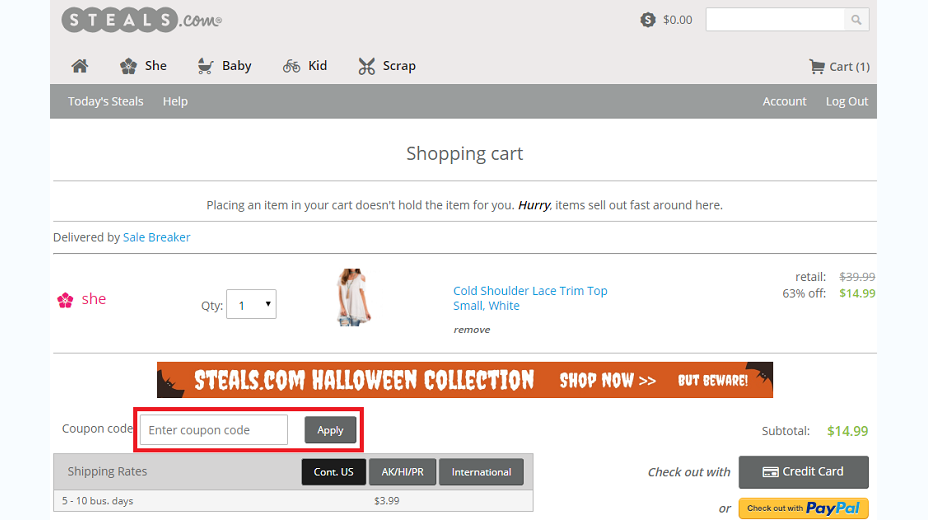Open the home page via house icon
This screenshot has width=928, height=520.
pos(80,66)
